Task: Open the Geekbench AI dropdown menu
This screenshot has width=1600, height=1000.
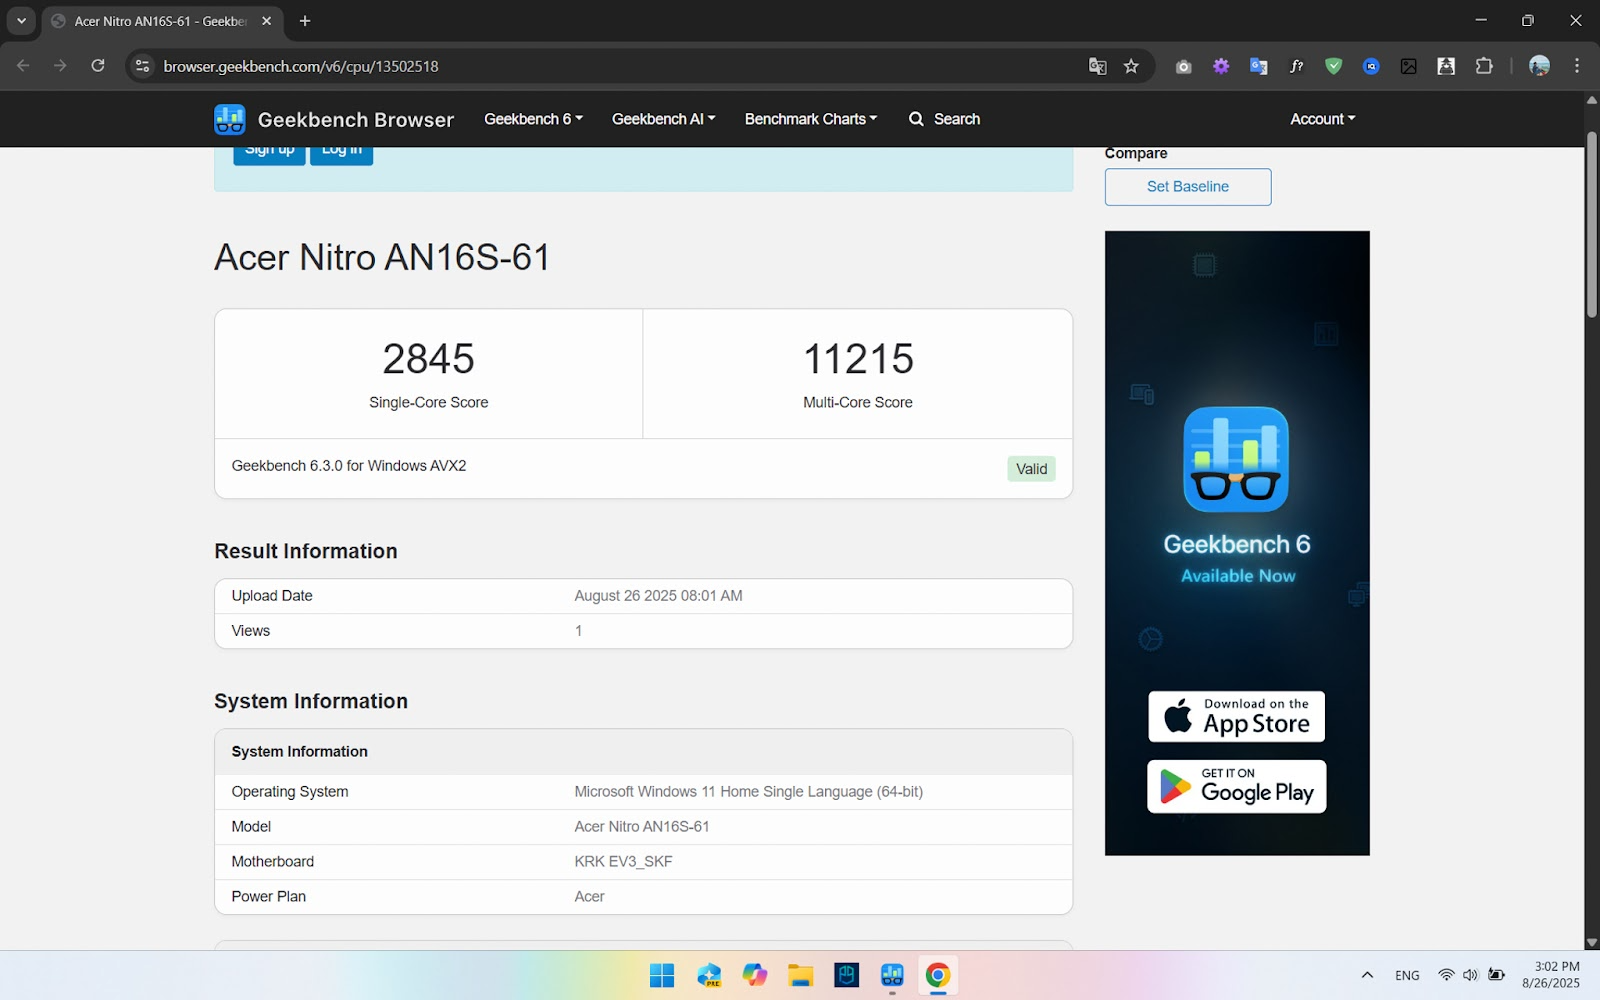Action: [663, 119]
